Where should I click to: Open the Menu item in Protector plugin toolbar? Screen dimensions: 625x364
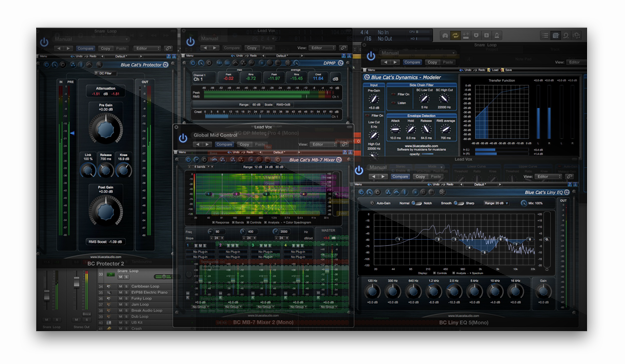[44, 56]
